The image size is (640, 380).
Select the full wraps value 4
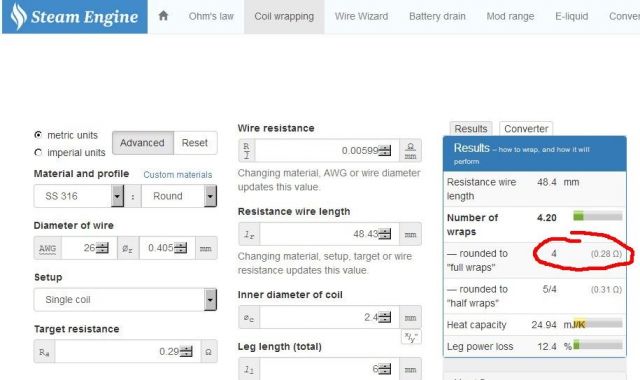coord(554,253)
